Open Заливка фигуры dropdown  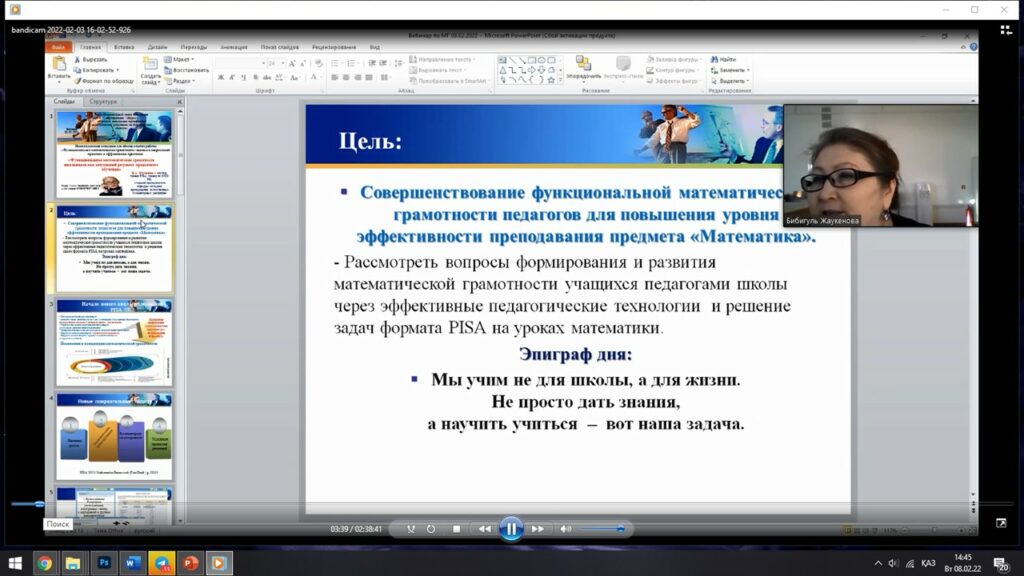click(x=675, y=59)
